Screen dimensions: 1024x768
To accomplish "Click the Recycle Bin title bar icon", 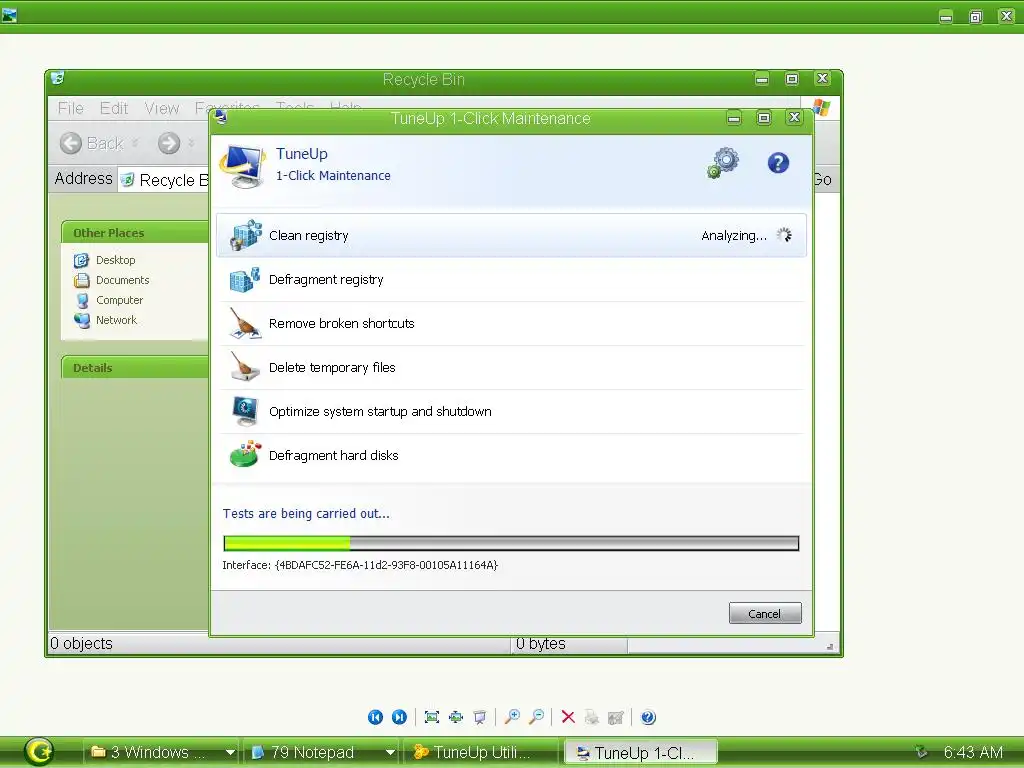I will tap(57, 78).
